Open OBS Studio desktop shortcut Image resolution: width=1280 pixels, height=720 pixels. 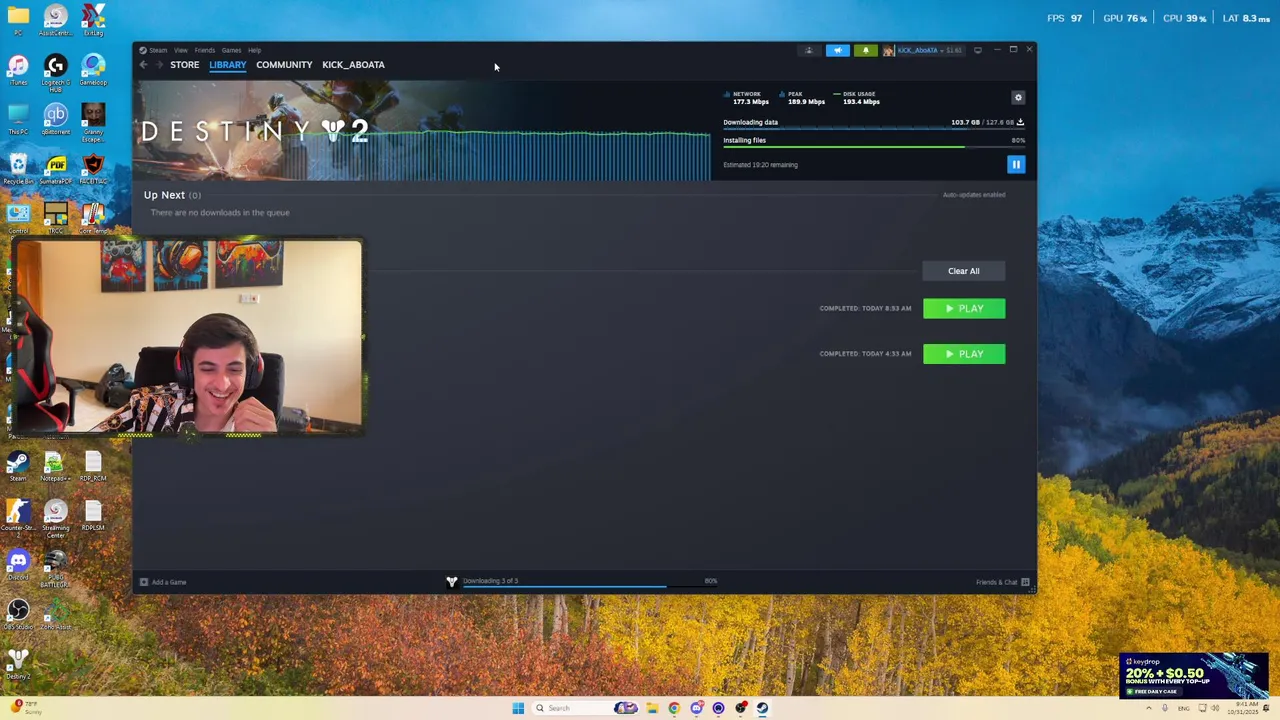18,616
